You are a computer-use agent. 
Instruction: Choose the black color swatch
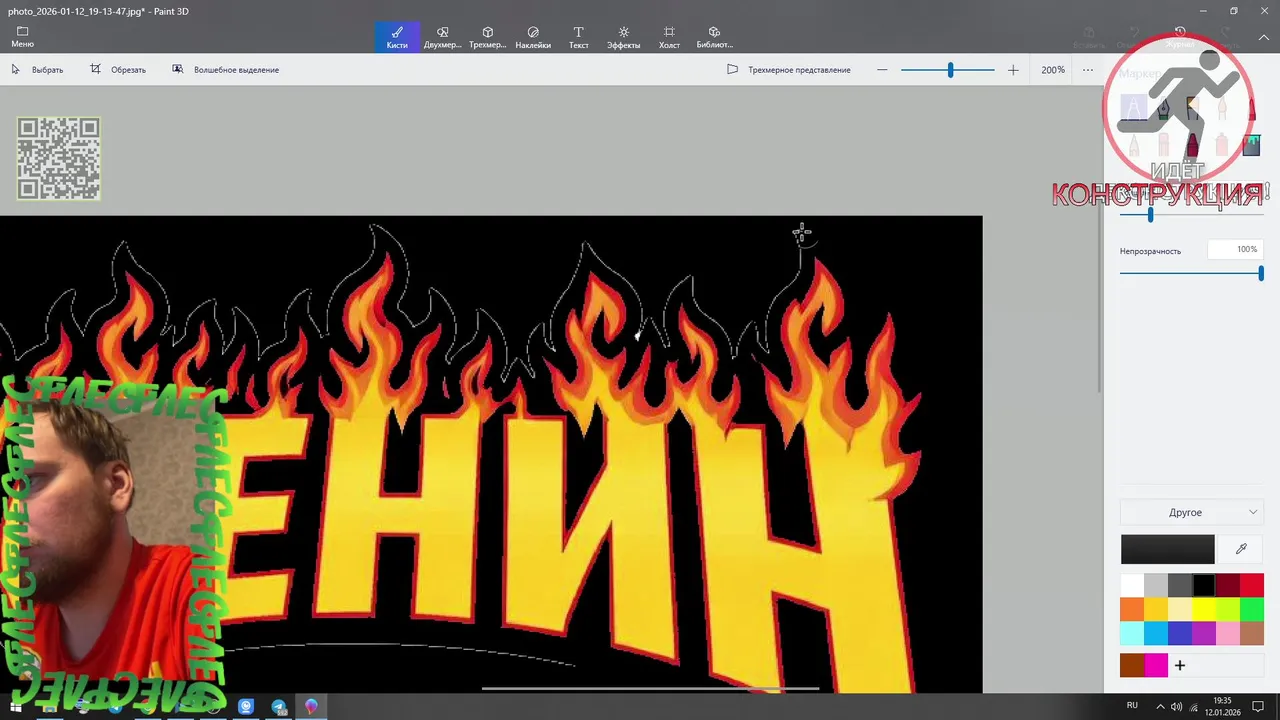(1204, 585)
